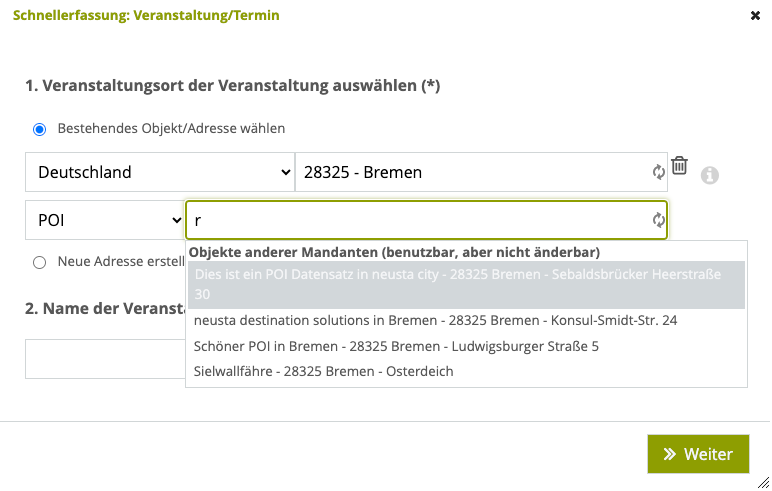Viewport: 772px width, 491px height.
Task: Click the double-arrow icon on Weiter
Action: coord(670,454)
